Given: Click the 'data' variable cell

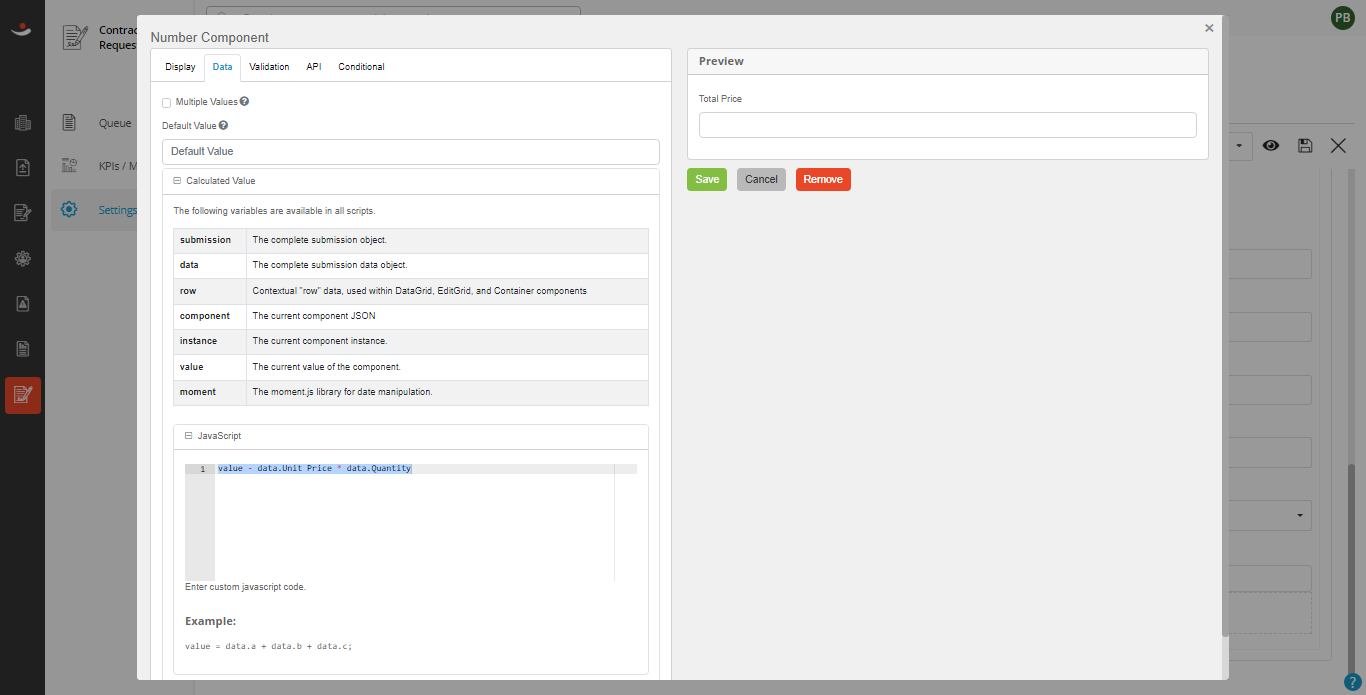Looking at the screenshot, I should pos(210,266).
